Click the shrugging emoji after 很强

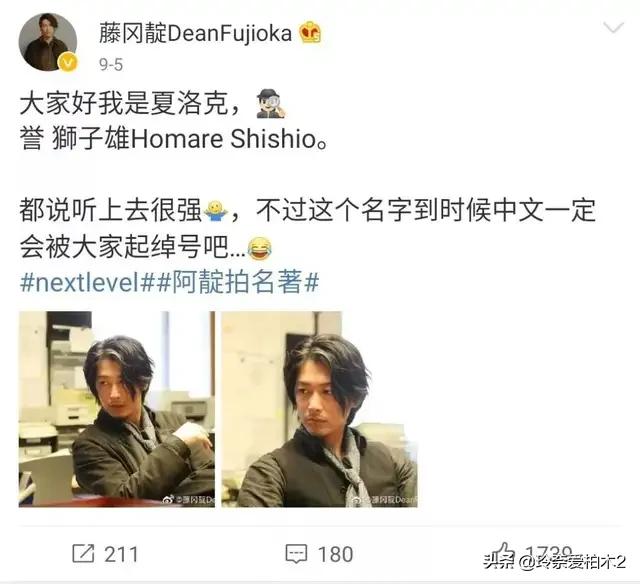click(216, 211)
